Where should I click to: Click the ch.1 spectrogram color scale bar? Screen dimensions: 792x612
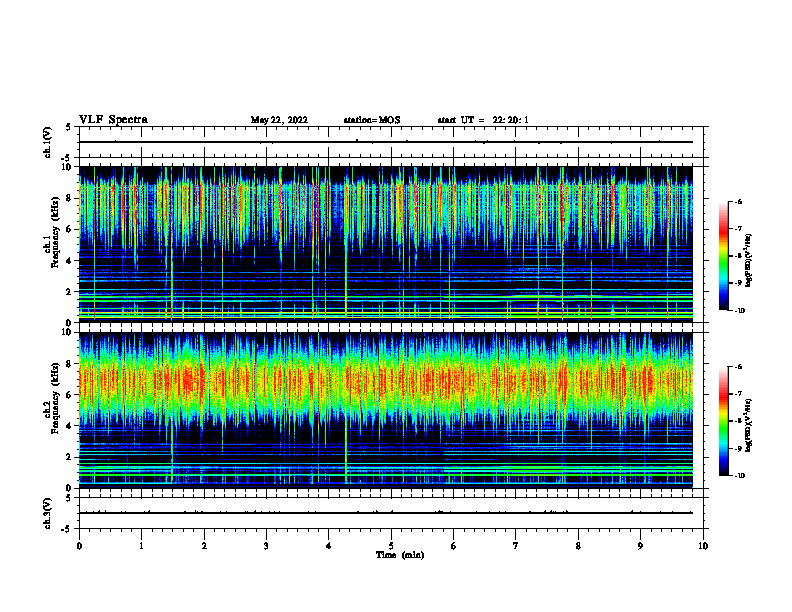[723, 256]
